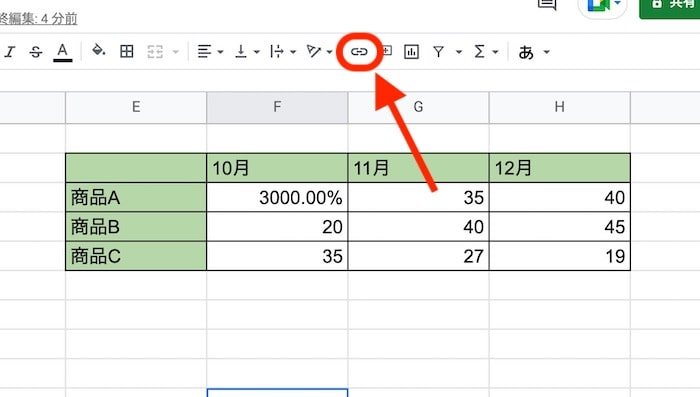Expand the functions dropdown arrow

(496, 52)
